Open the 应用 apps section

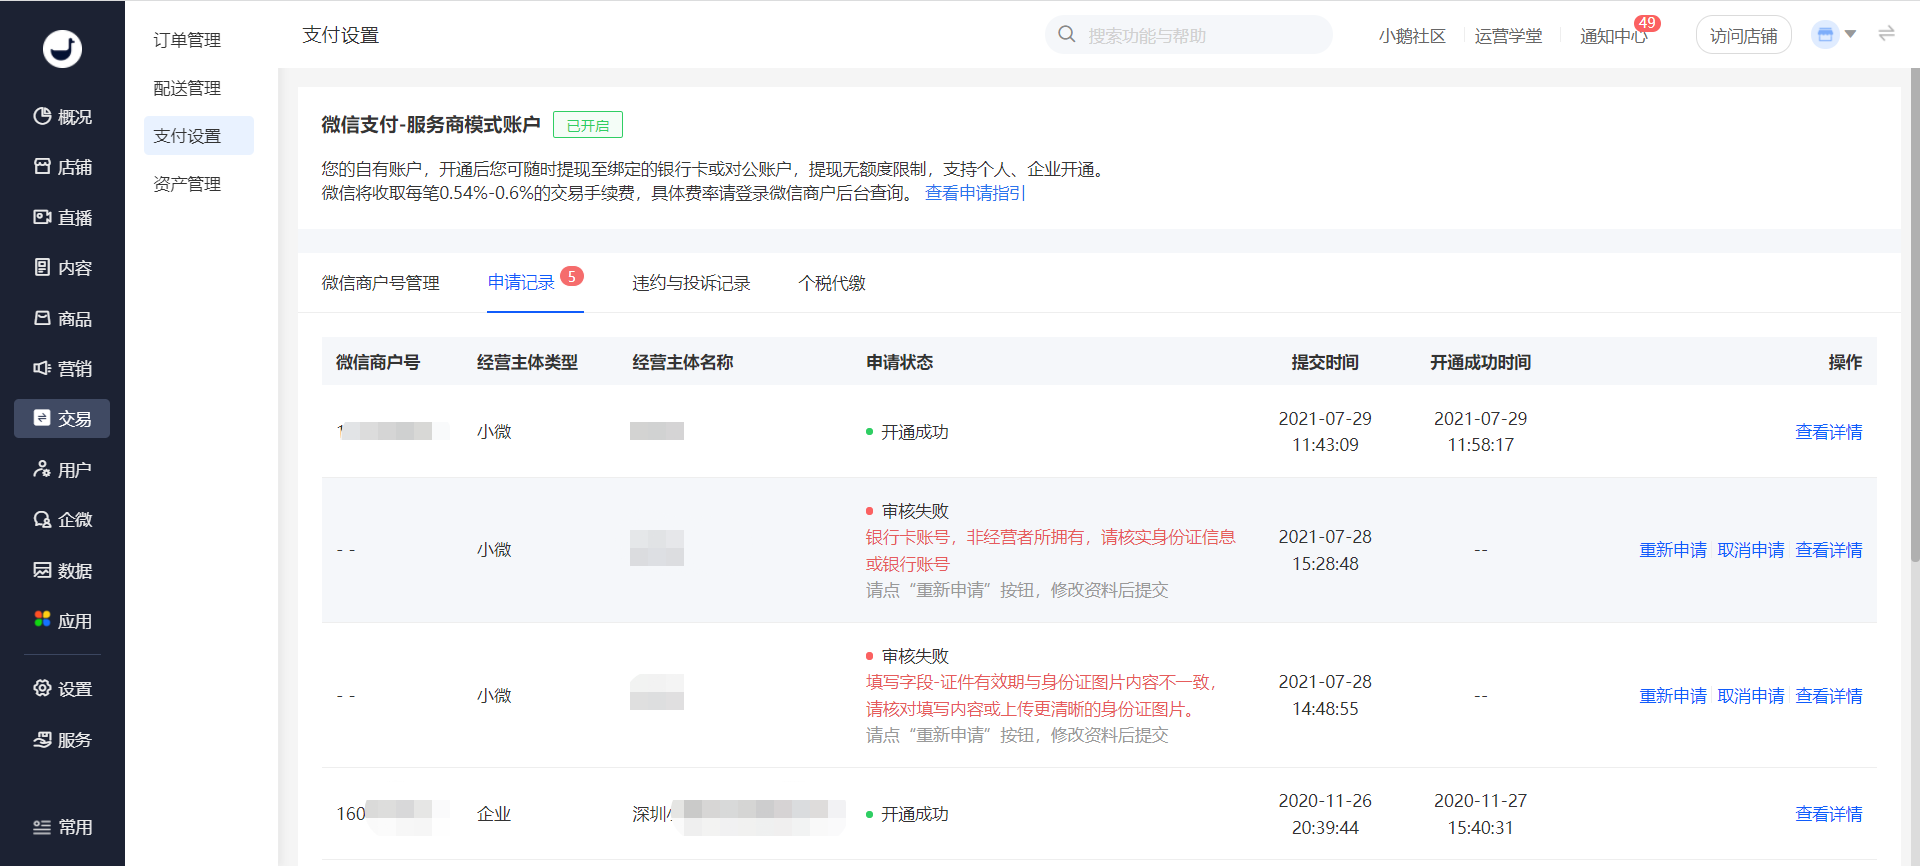(62, 620)
